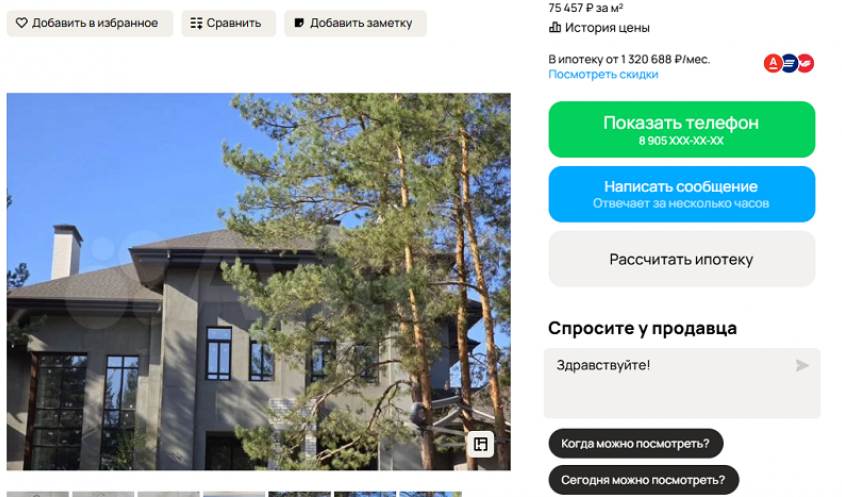Click the red Alfa-Bank logo
Image resolution: width=842 pixels, height=497 pixels.
pyautogui.click(x=773, y=63)
